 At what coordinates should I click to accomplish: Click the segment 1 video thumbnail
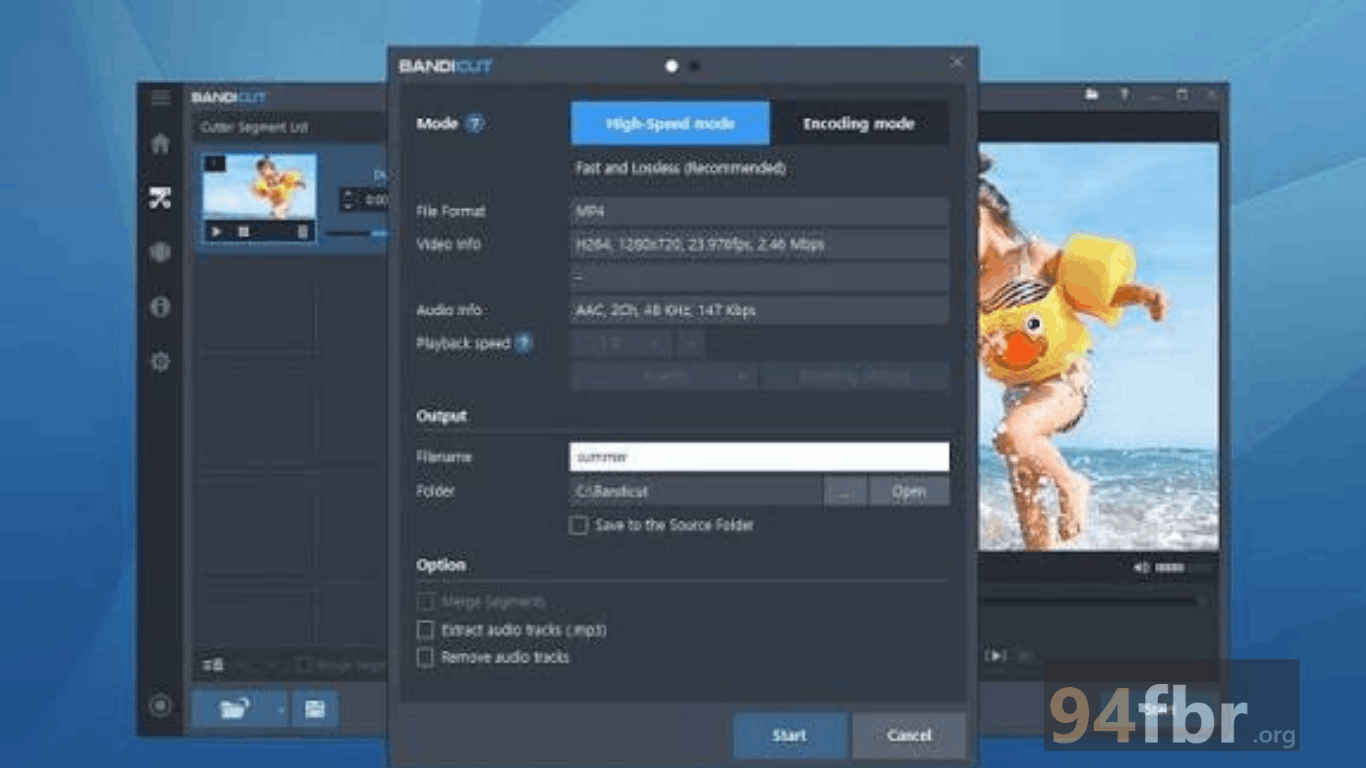point(260,187)
